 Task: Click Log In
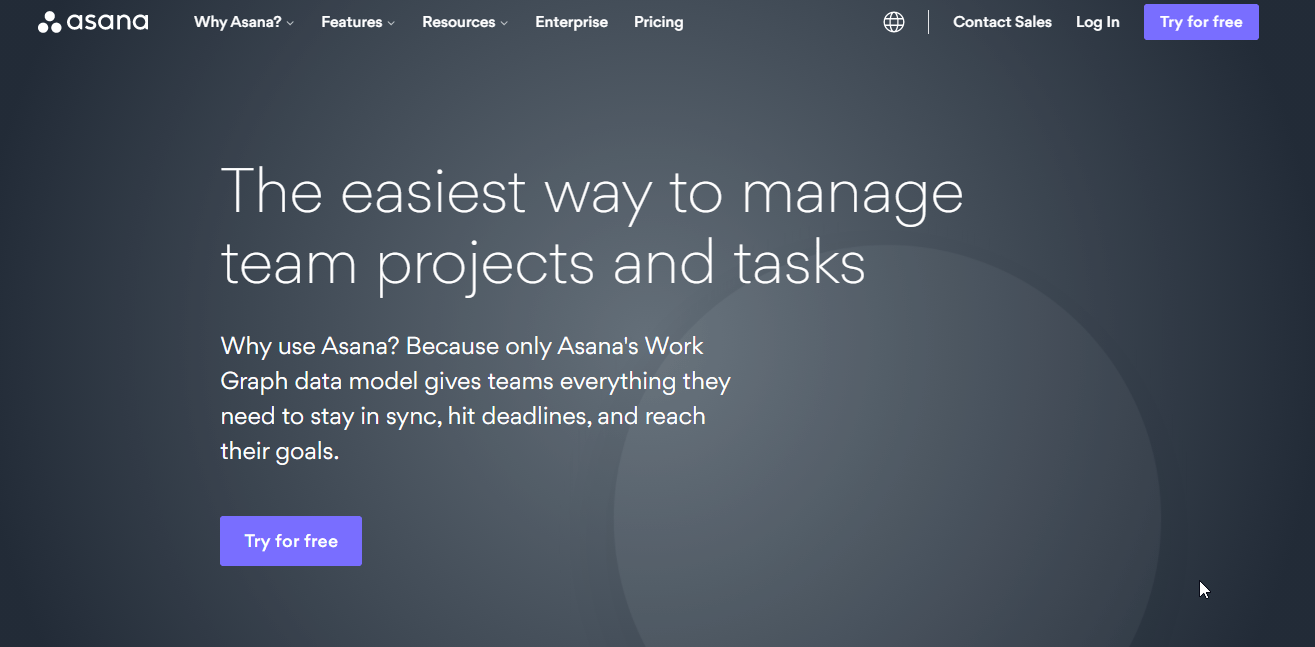(x=1098, y=22)
